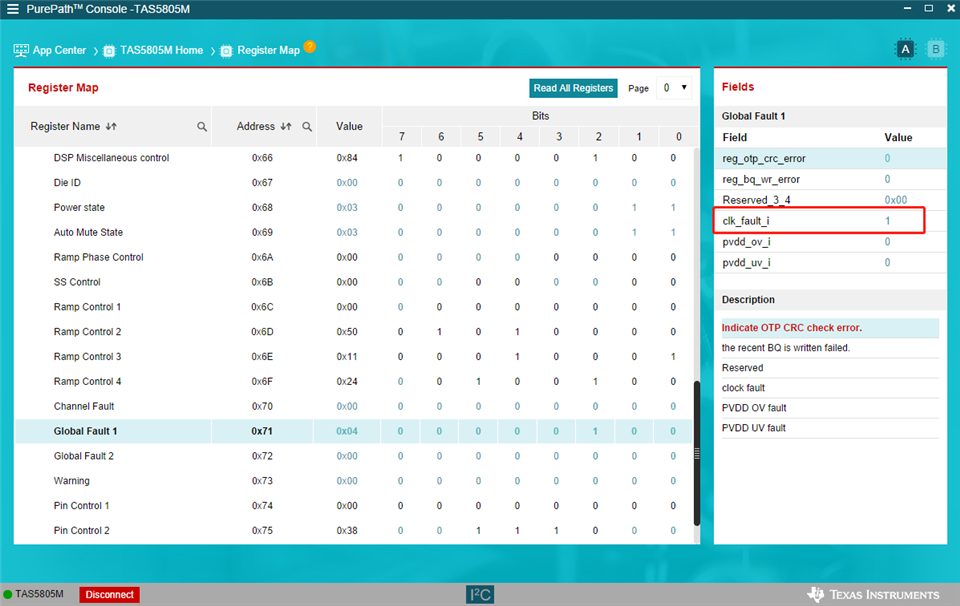Viewport: 960px width, 606px height.
Task: Click 'PVDD OV fault' description
Action: pyautogui.click(x=754, y=408)
